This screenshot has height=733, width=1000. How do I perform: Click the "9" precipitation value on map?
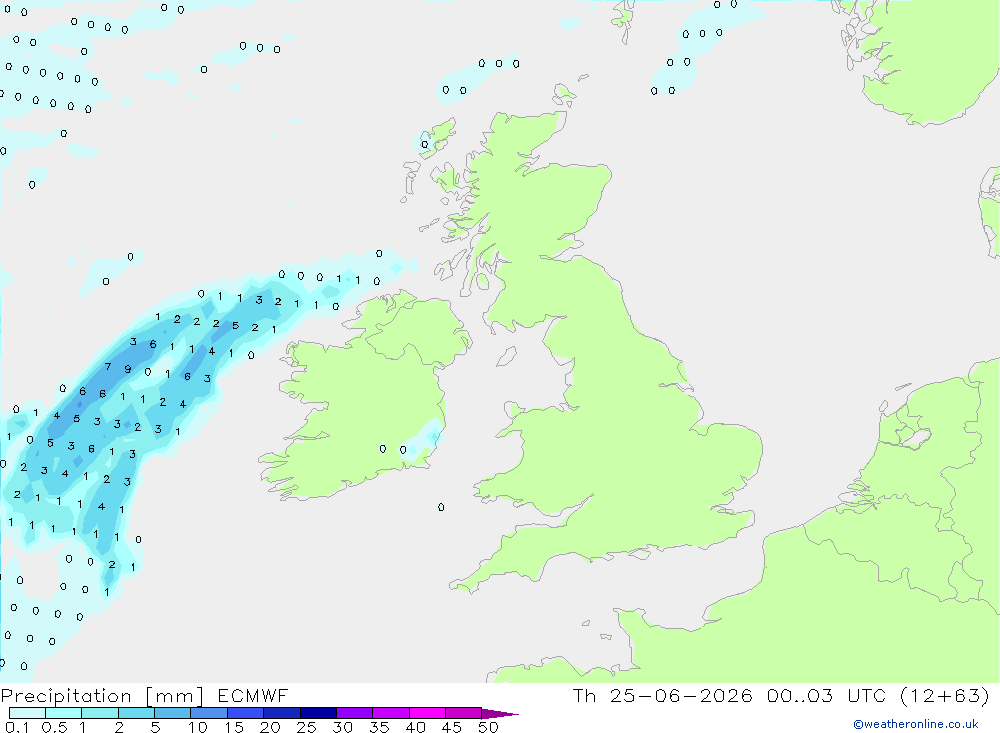128,369
